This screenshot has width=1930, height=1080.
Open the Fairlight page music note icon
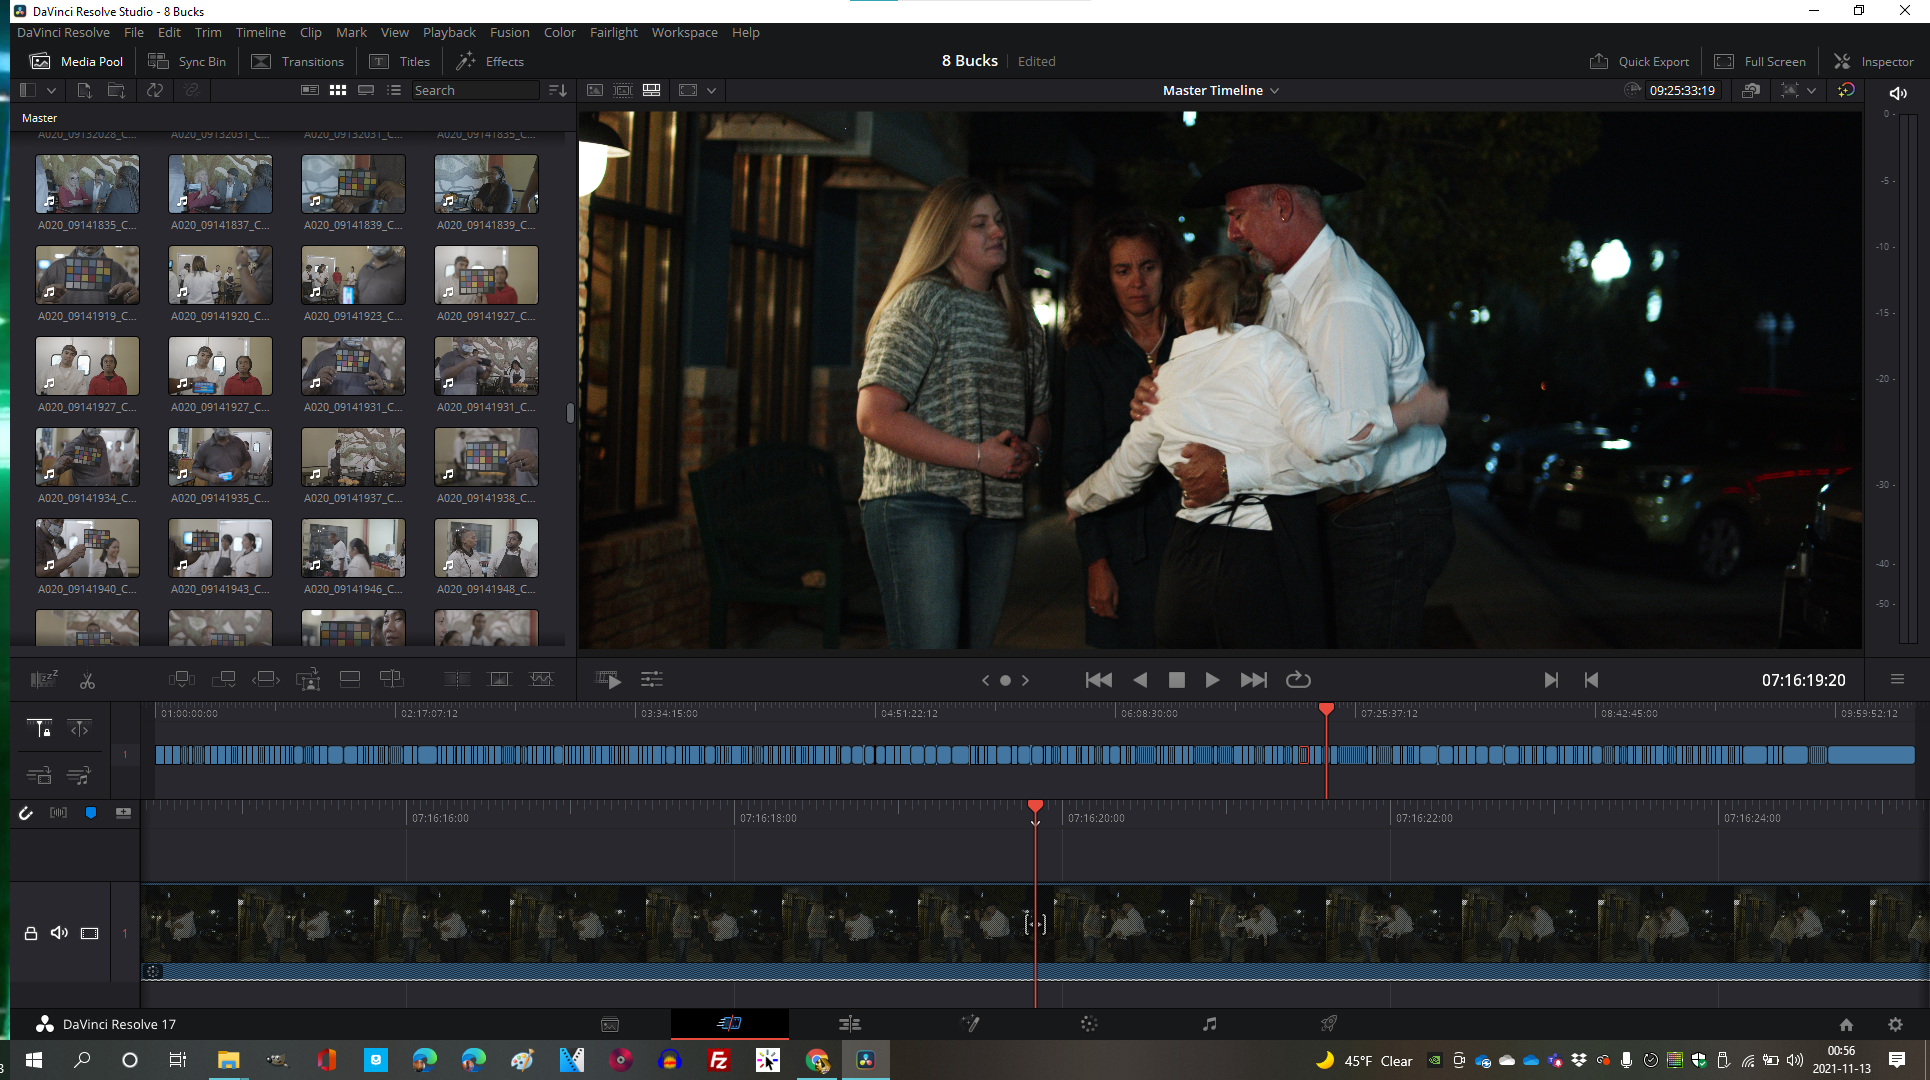tap(1209, 1024)
